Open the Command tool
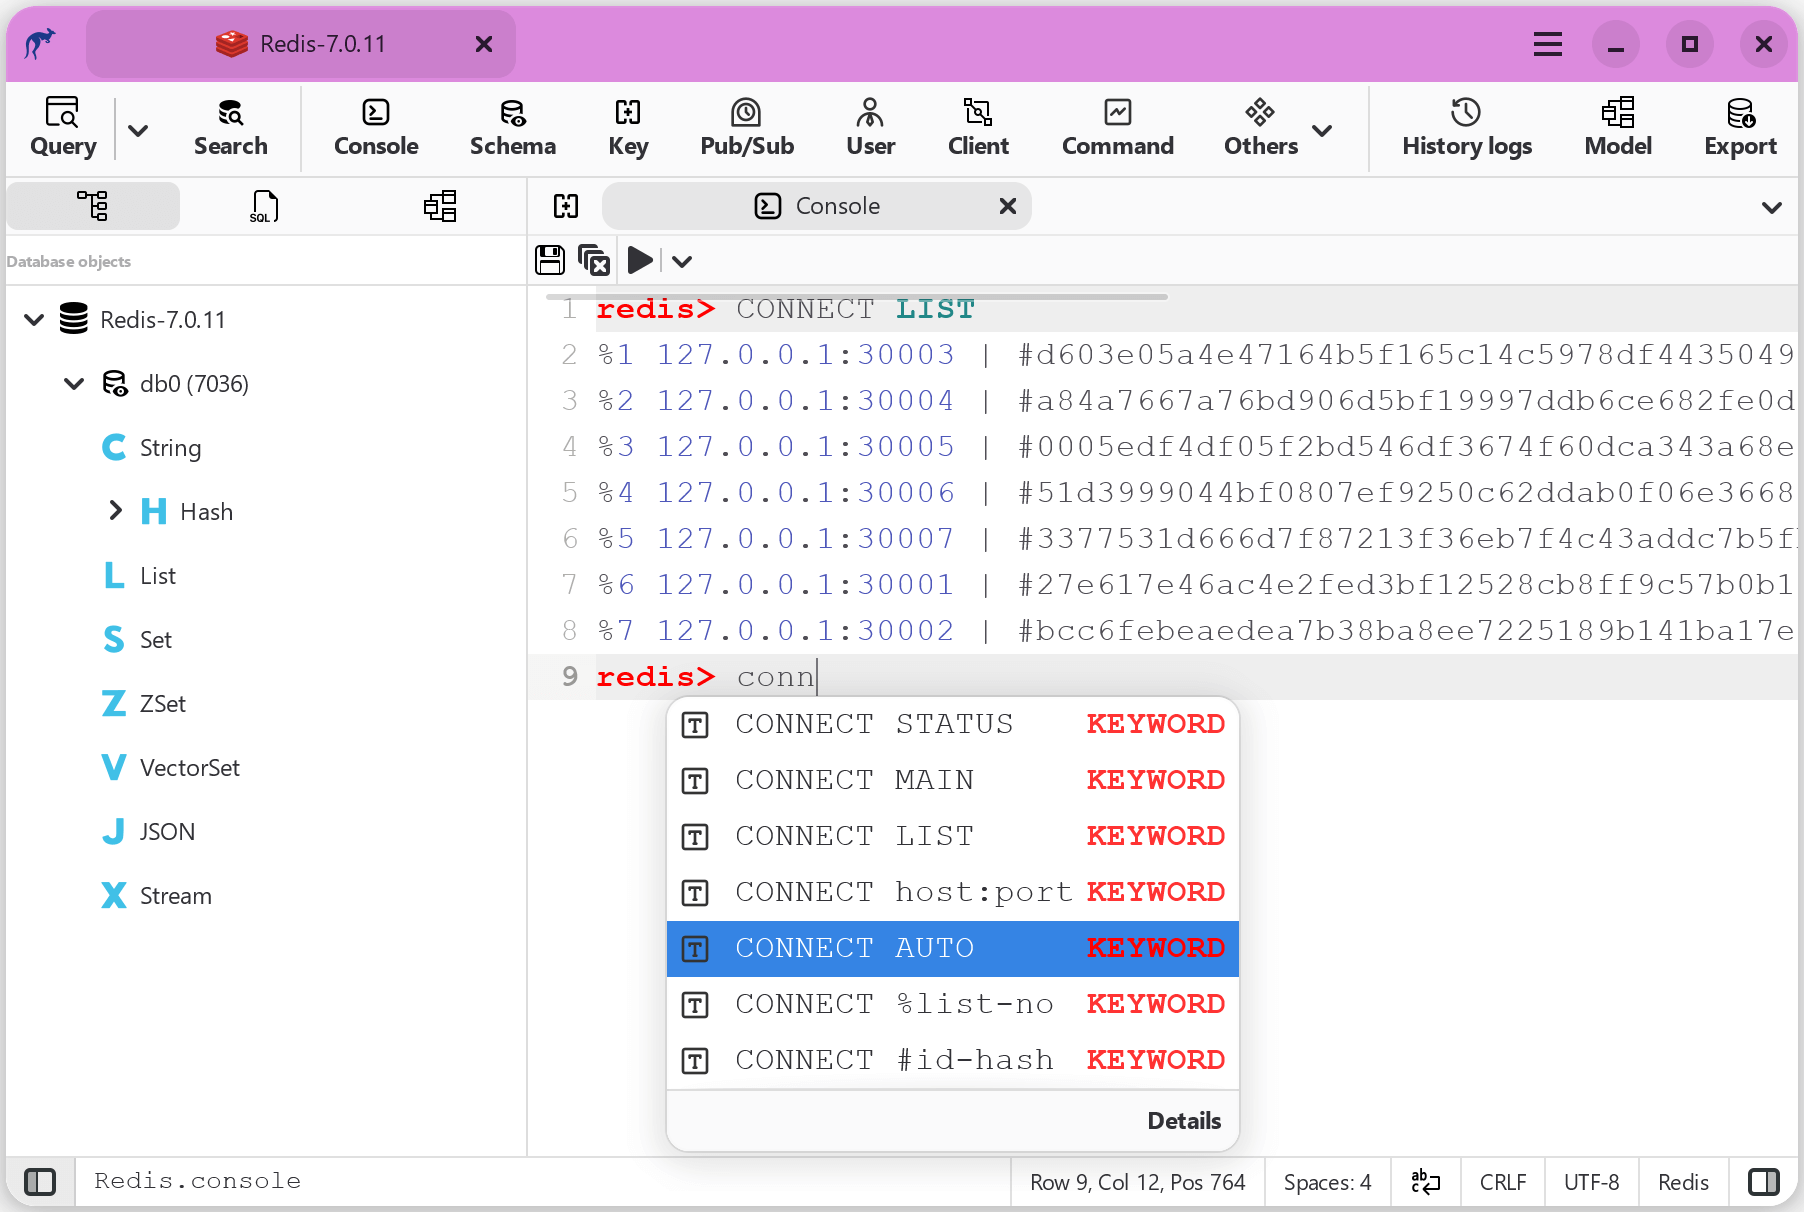 [1118, 128]
